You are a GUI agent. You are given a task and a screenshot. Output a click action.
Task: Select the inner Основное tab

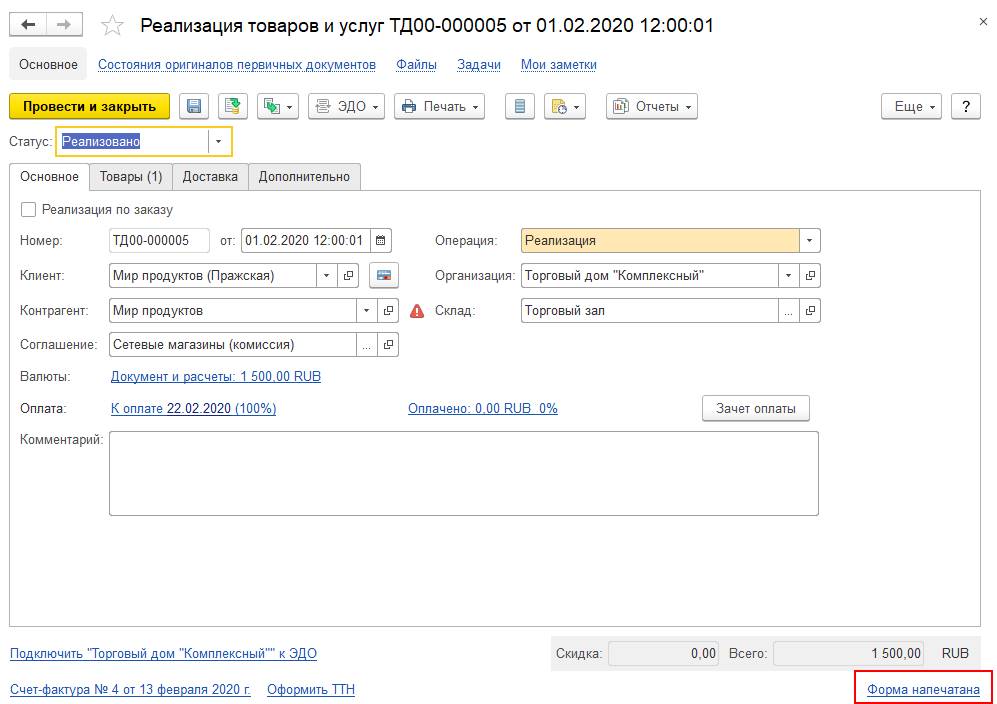(50, 177)
